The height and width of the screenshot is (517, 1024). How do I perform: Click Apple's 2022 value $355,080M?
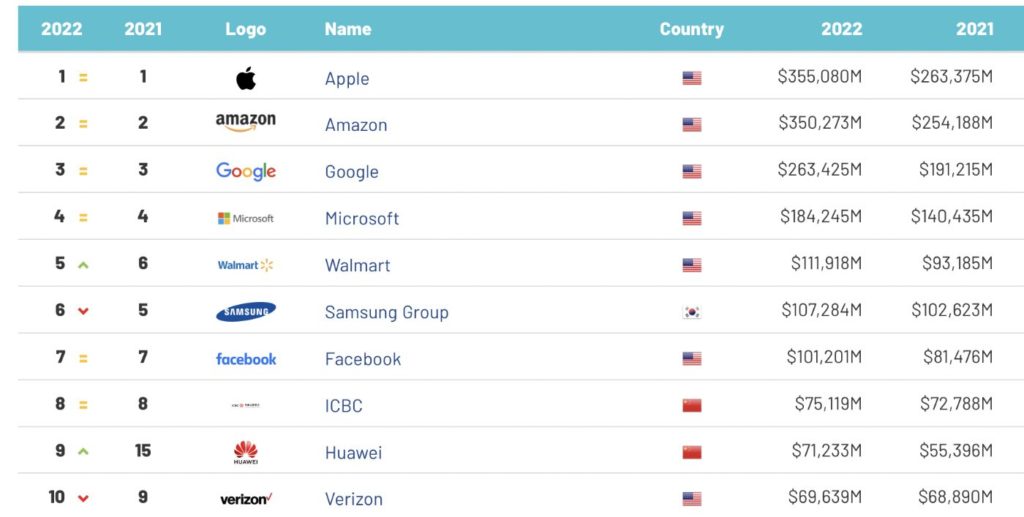click(819, 78)
